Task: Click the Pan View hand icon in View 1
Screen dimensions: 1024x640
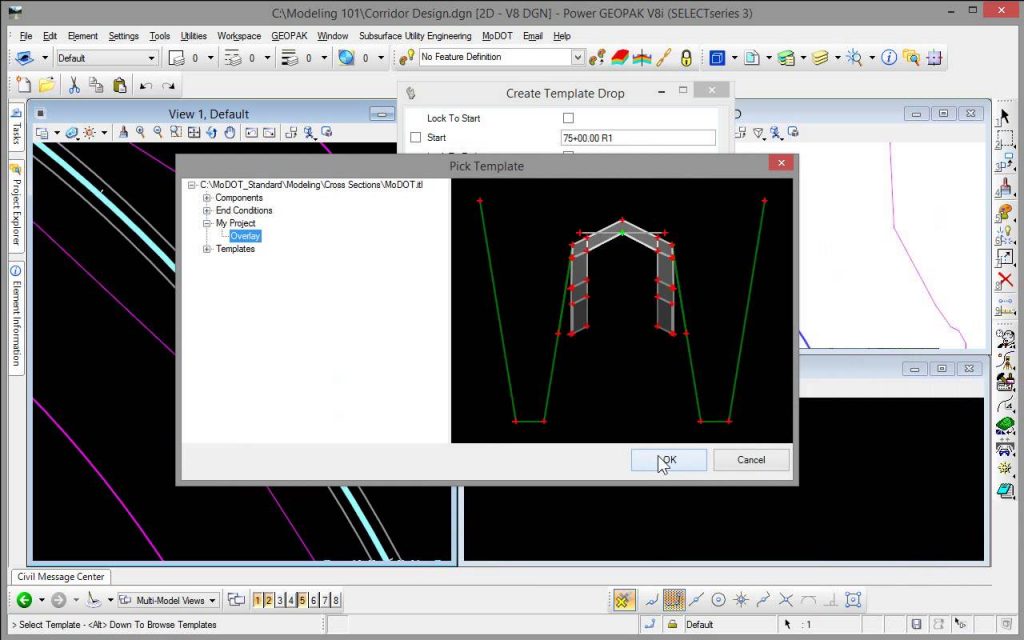Action: coord(229,133)
